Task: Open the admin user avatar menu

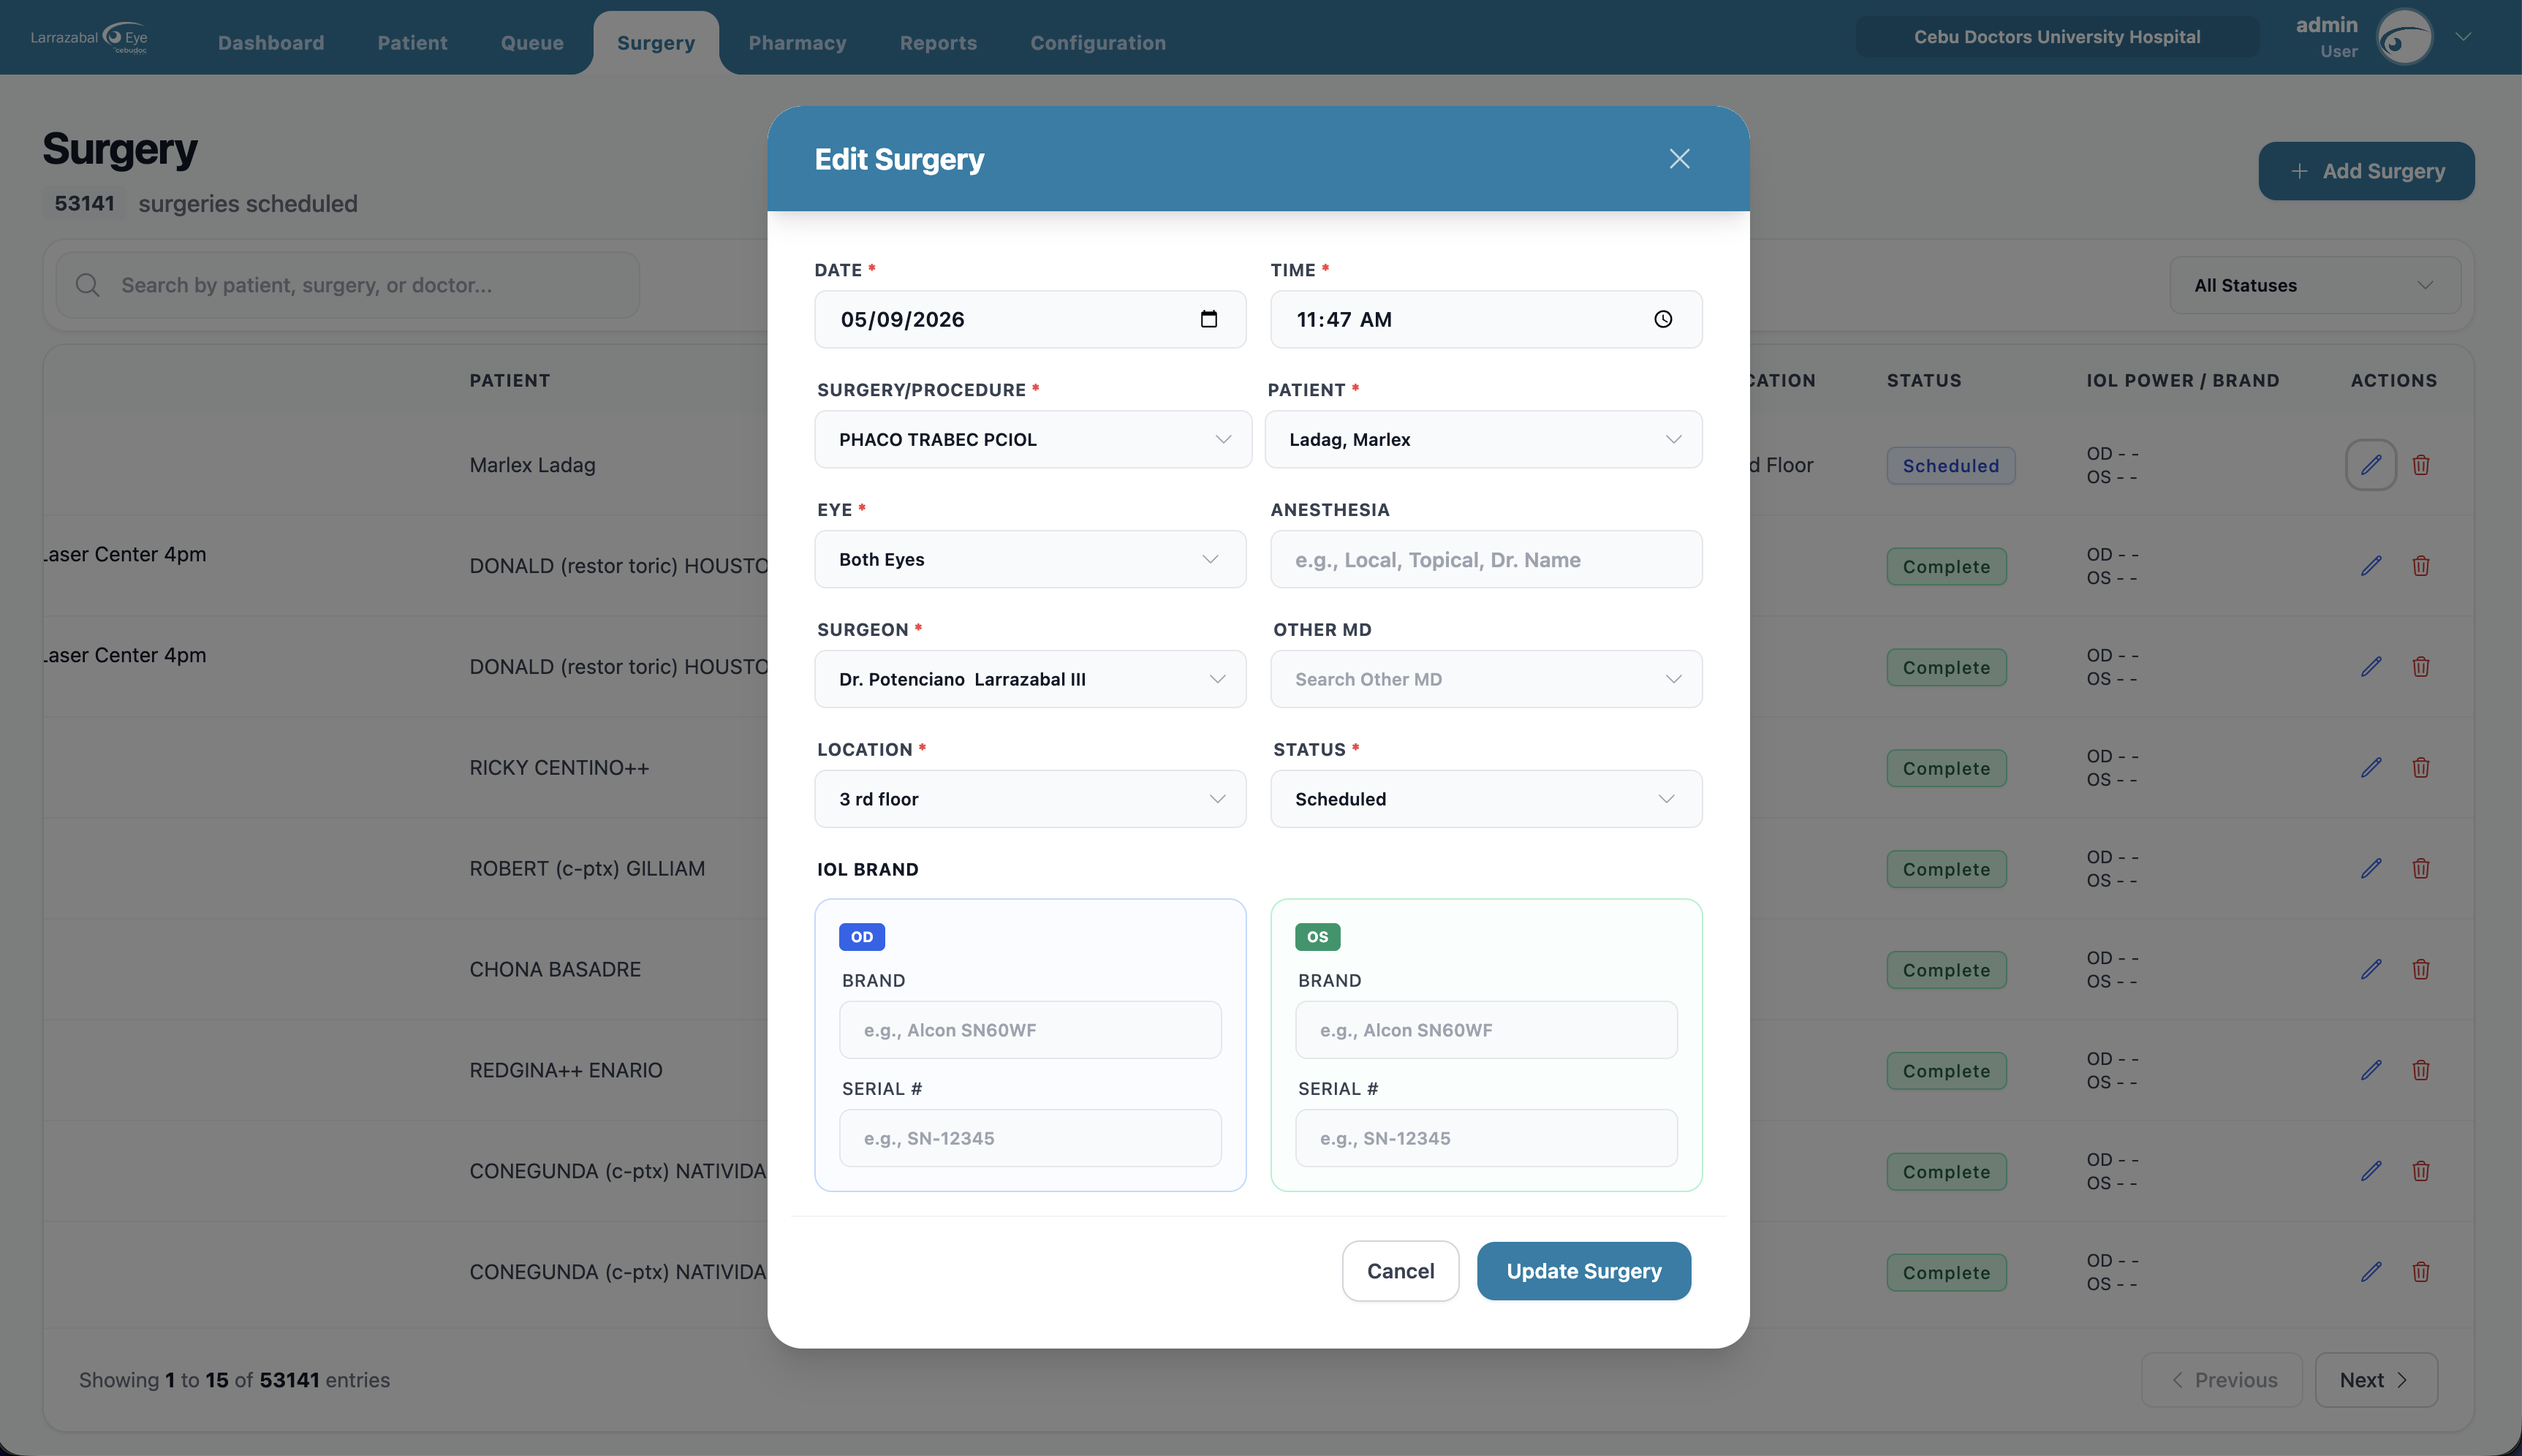Action: coord(2404,38)
